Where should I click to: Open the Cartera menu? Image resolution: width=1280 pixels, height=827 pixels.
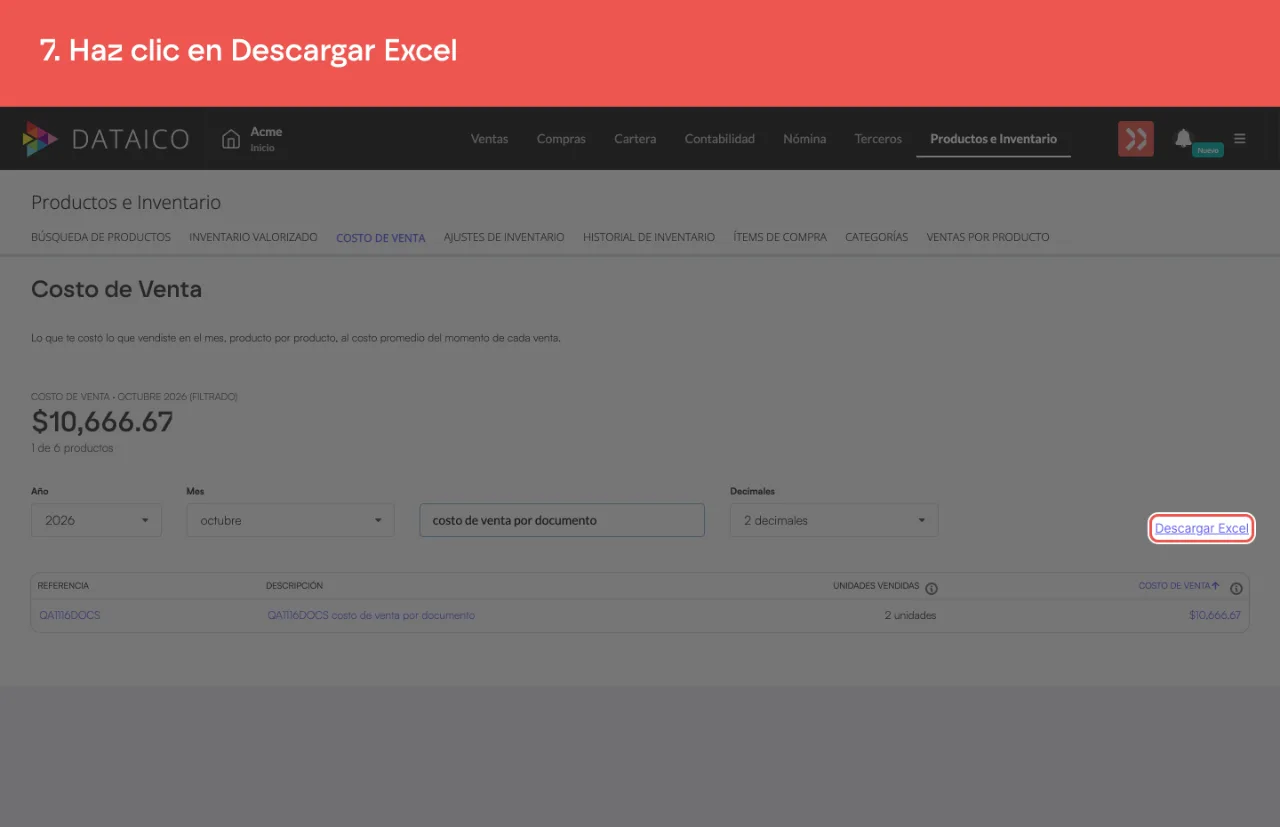tap(635, 139)
